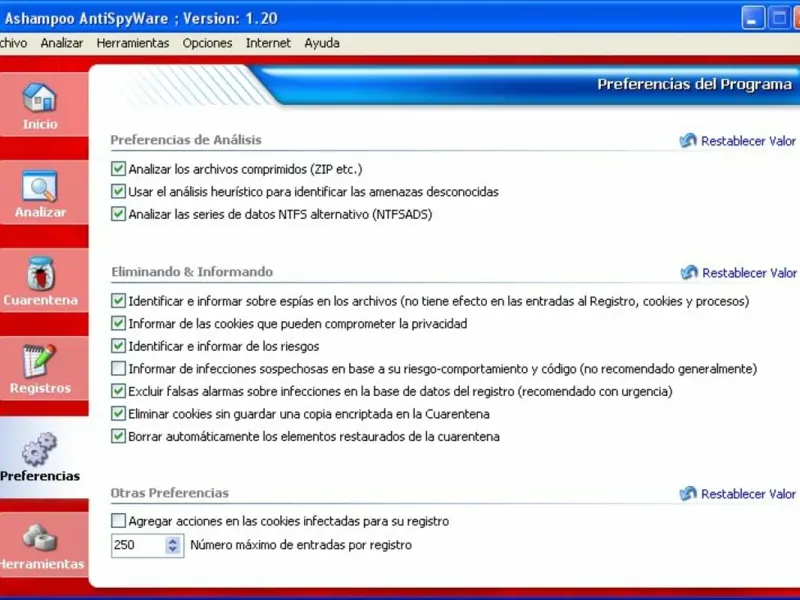This screenshot has width=800, height=600.
Task: Open the Herramientas menu
Action: point(133,43)
